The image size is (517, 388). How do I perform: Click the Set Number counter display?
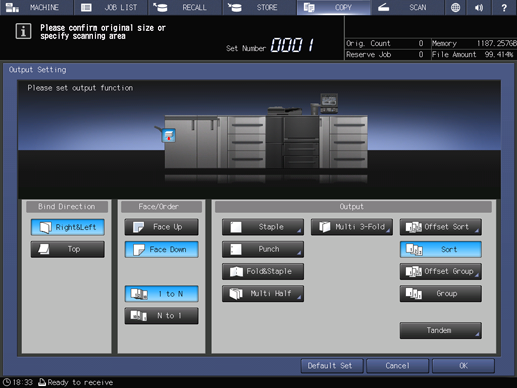point(292,45)
